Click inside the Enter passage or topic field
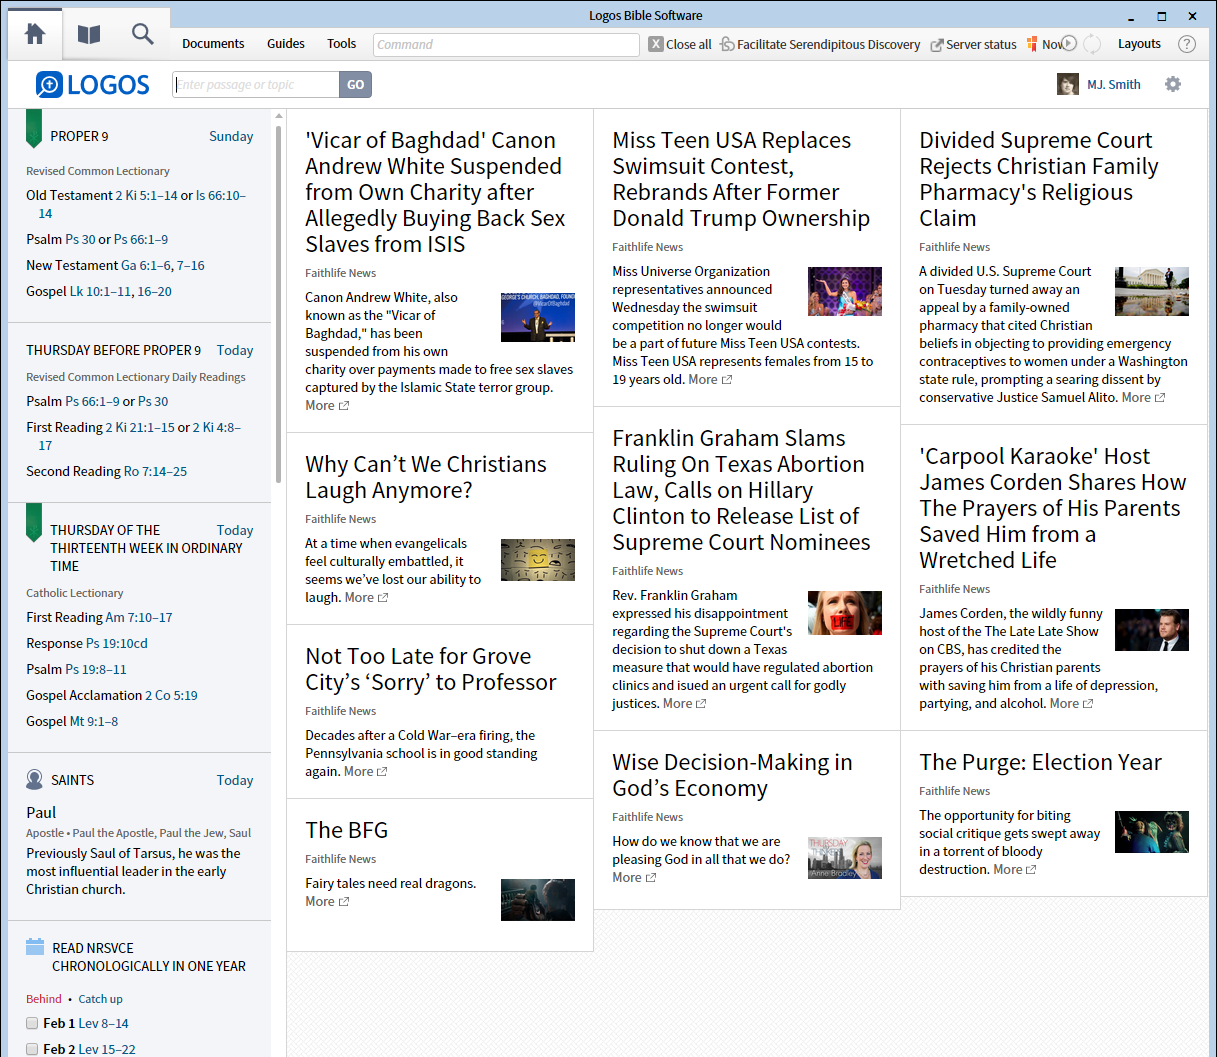The width and height of the screenshot is (1217, 1057). point(255,84)
